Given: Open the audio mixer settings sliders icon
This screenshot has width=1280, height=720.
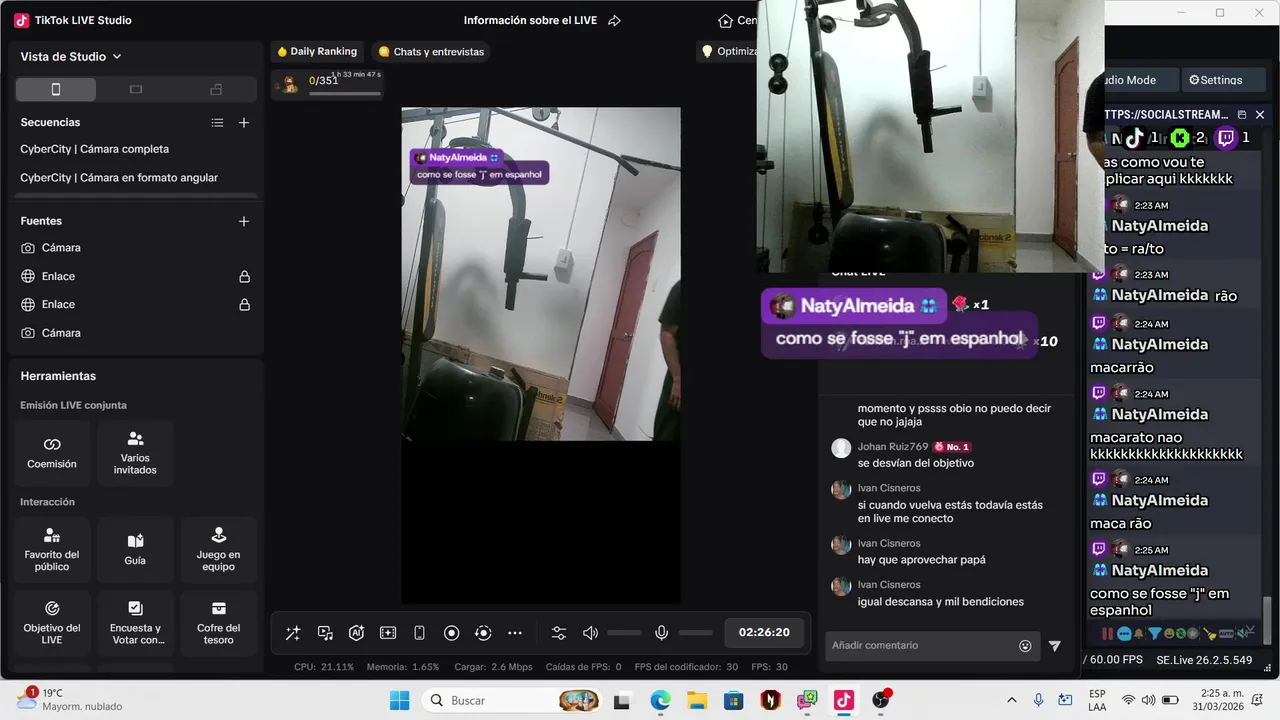Looking at the screenshot, I should pyautogui.click(x=559, y=633).
